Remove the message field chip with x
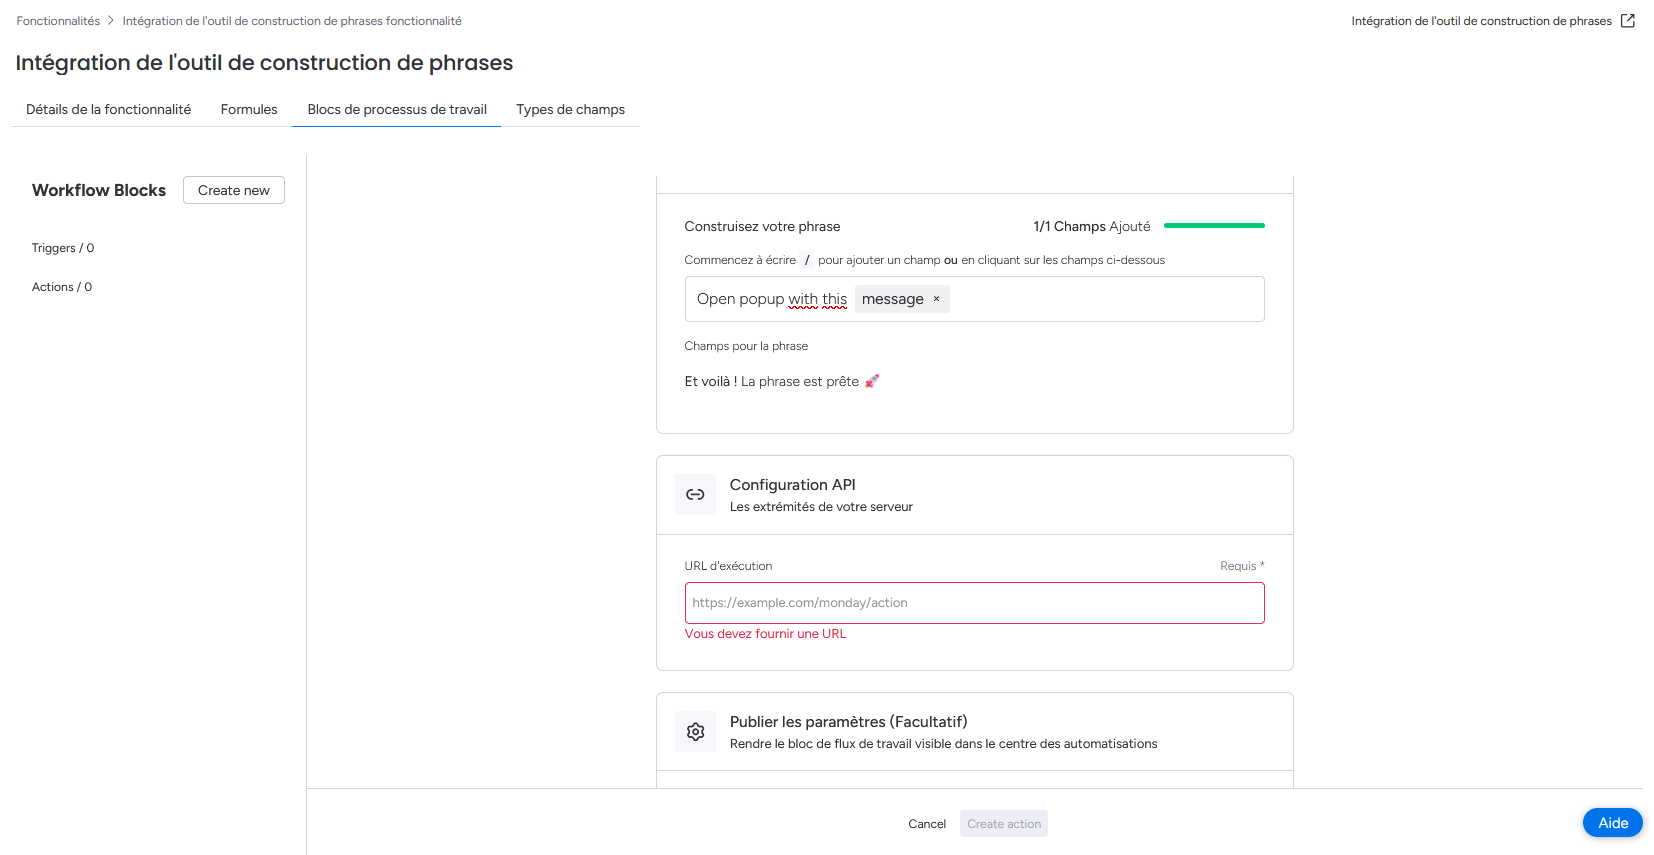Viewport: 1654px width, 855px height. point(937,299)
